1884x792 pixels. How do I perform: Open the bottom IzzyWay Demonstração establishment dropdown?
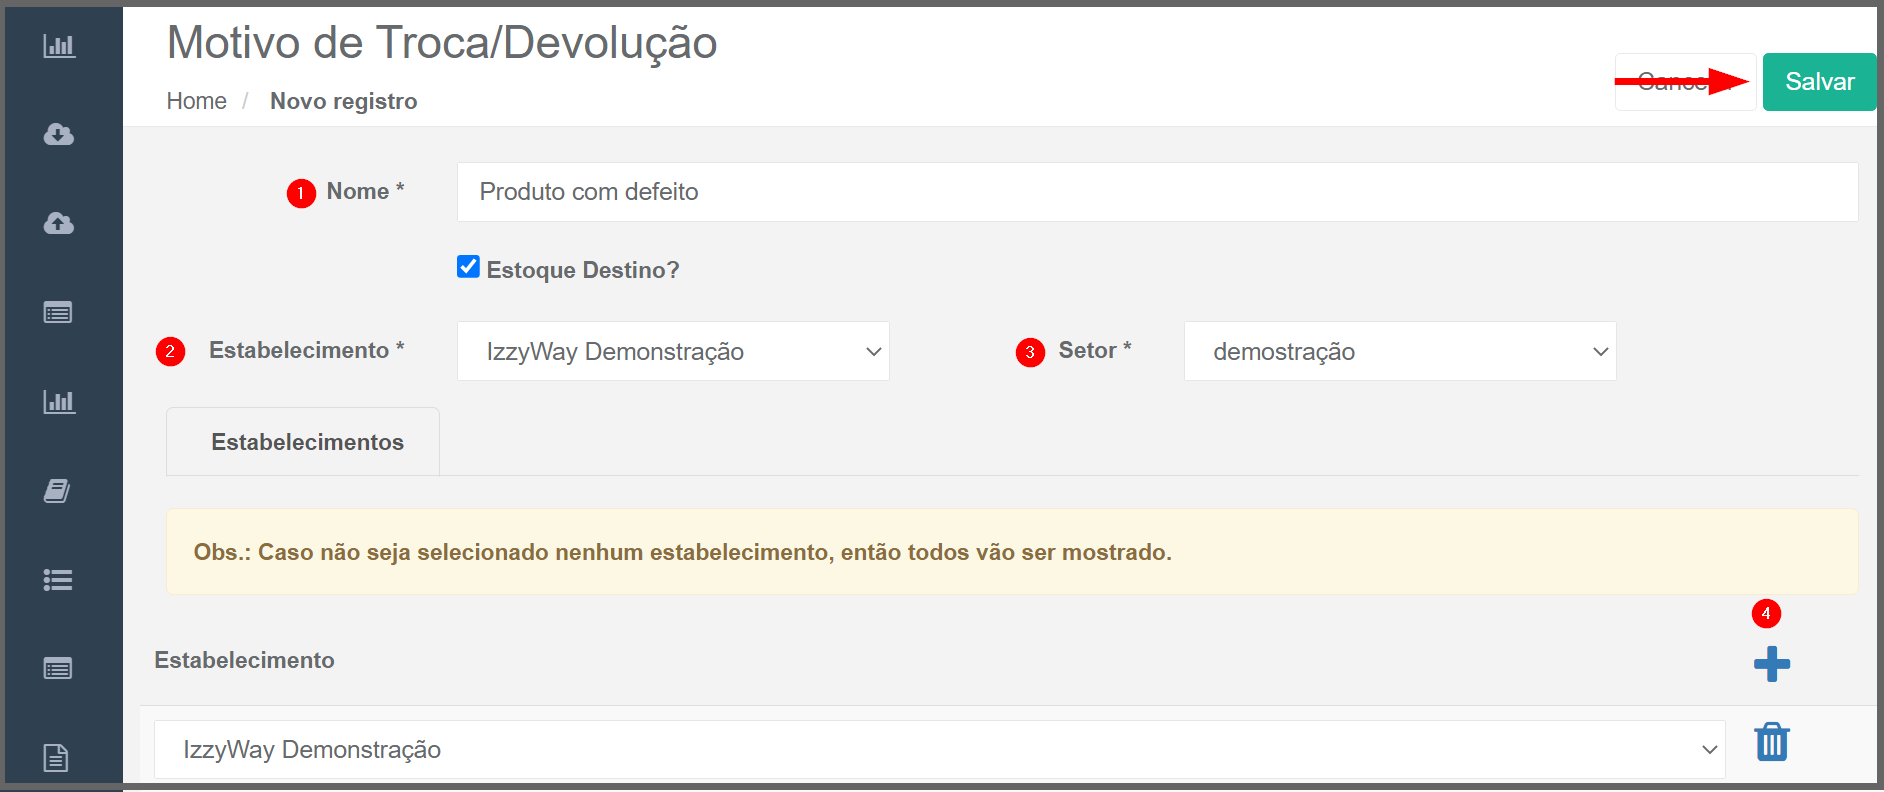point(940,750)
